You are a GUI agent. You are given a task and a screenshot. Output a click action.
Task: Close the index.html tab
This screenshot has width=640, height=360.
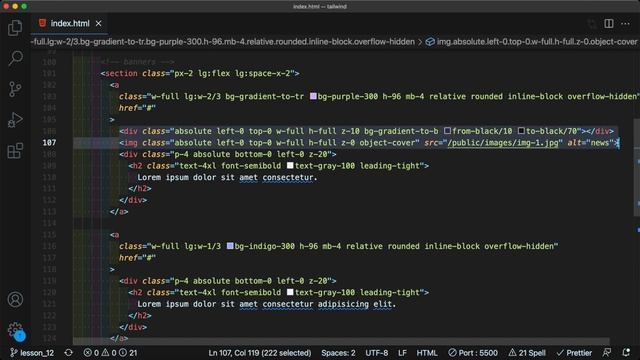98,24
